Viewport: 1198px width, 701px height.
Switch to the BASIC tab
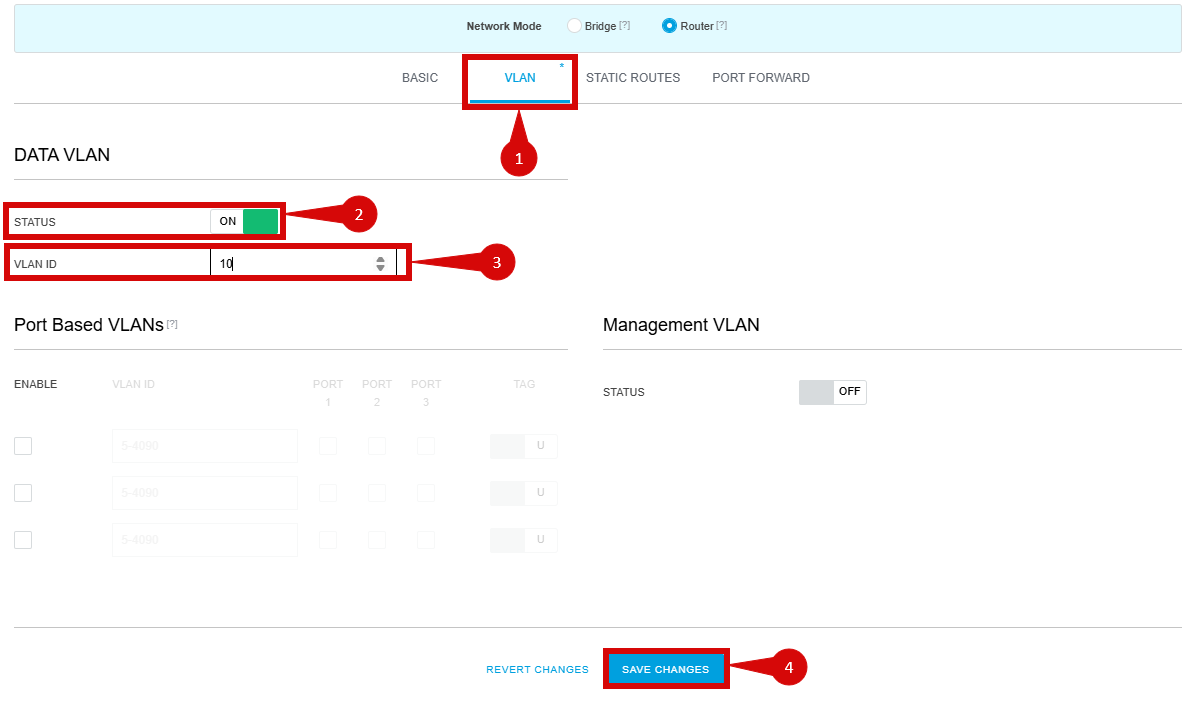420,78
